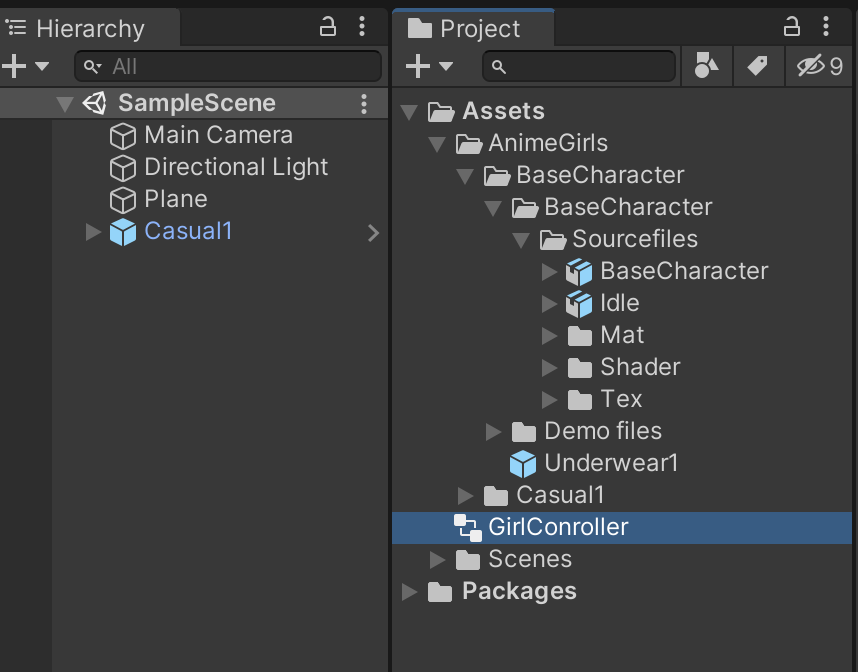The width and height of the screenshot is (858, 672).
Task: Click the Hierarchy panel lock icon
Action: [328, 26]
